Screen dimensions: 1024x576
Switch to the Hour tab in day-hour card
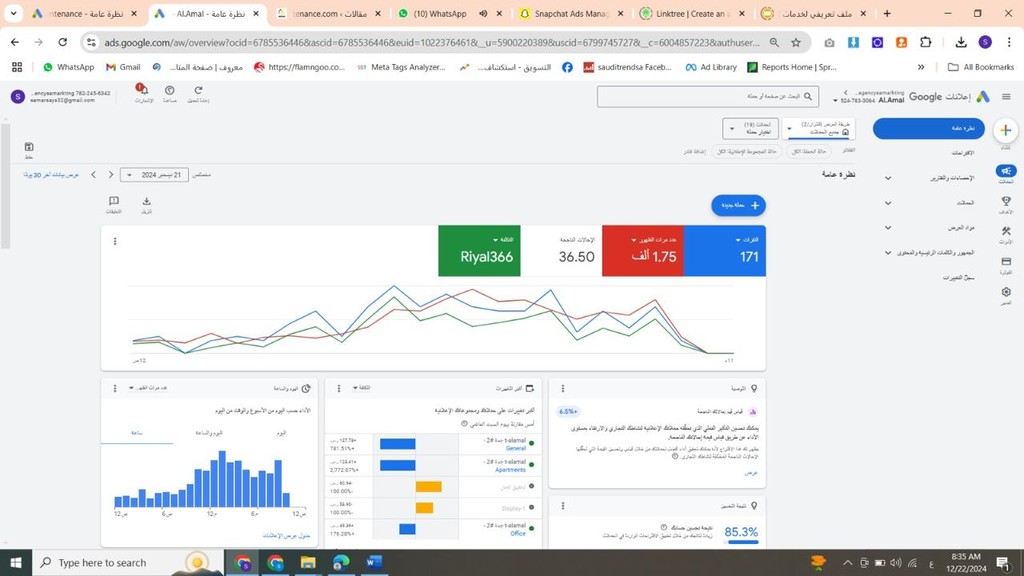coord(136,433)
